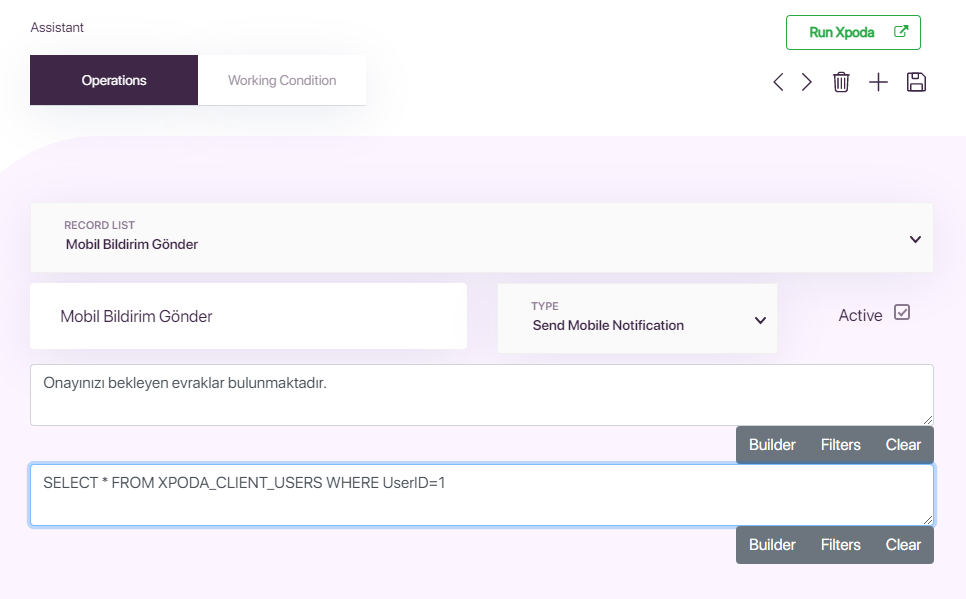Go to next record arrow
This screenshot has height=599, width=966.
click(x=806, y=82)
